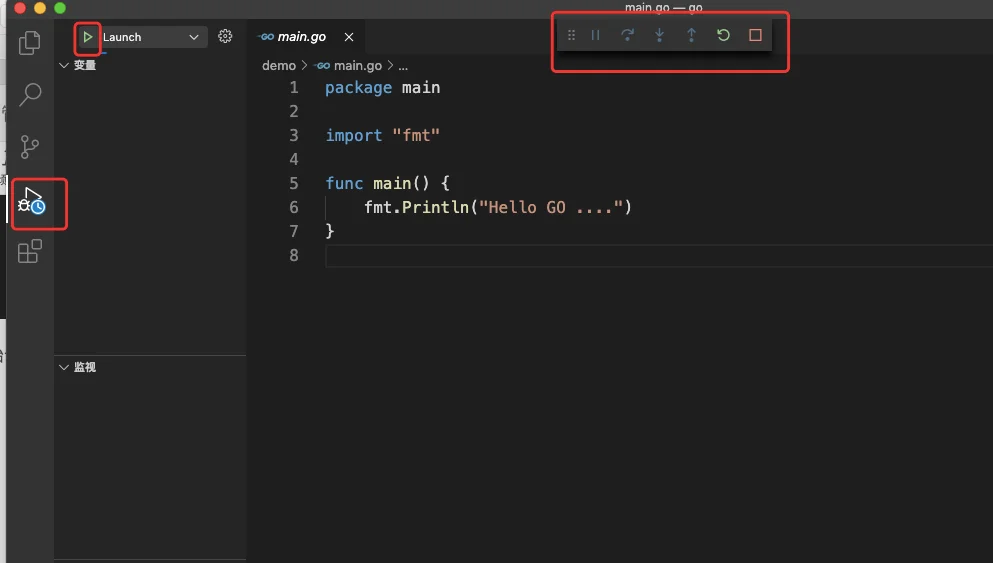The image size is (993, 563).
Task: Click the text 'import "fmt"'
Action: click(x=383, y=136)
